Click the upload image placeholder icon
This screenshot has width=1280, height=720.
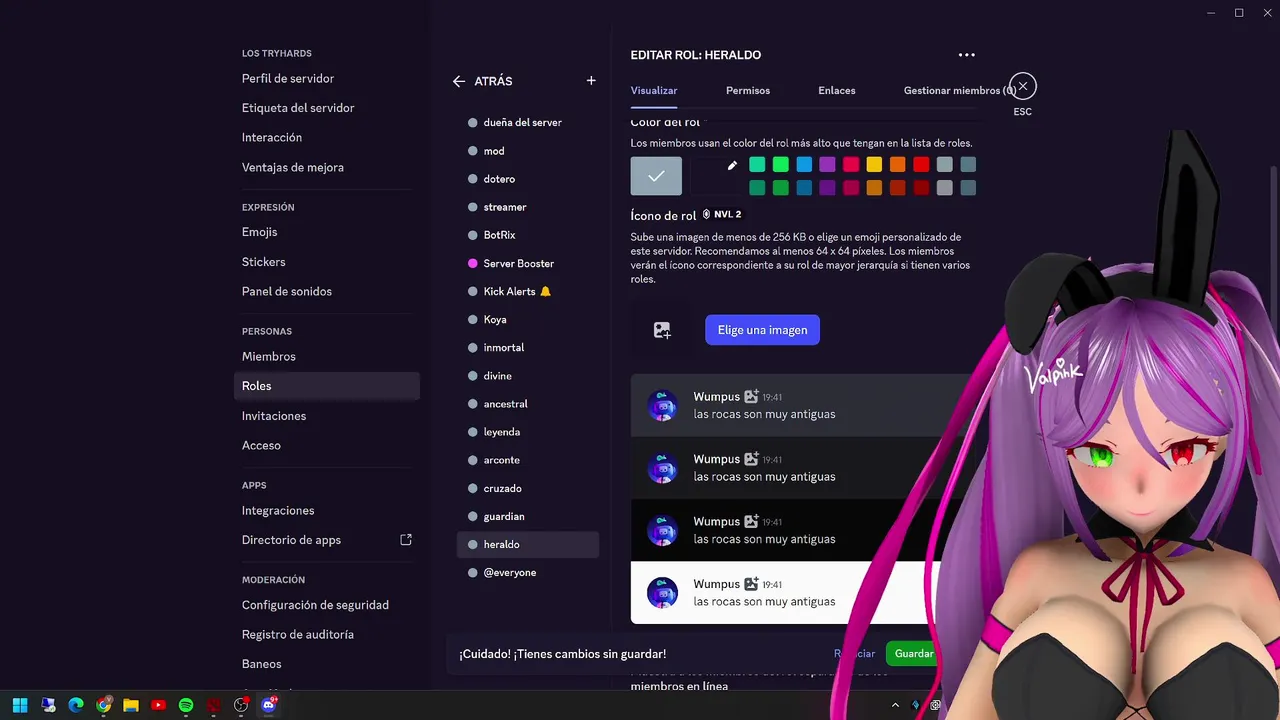[662, 330]
